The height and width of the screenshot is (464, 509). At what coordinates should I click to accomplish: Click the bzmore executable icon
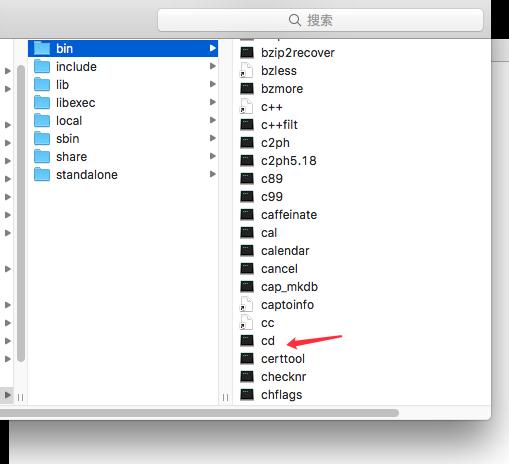pos(247,88)
